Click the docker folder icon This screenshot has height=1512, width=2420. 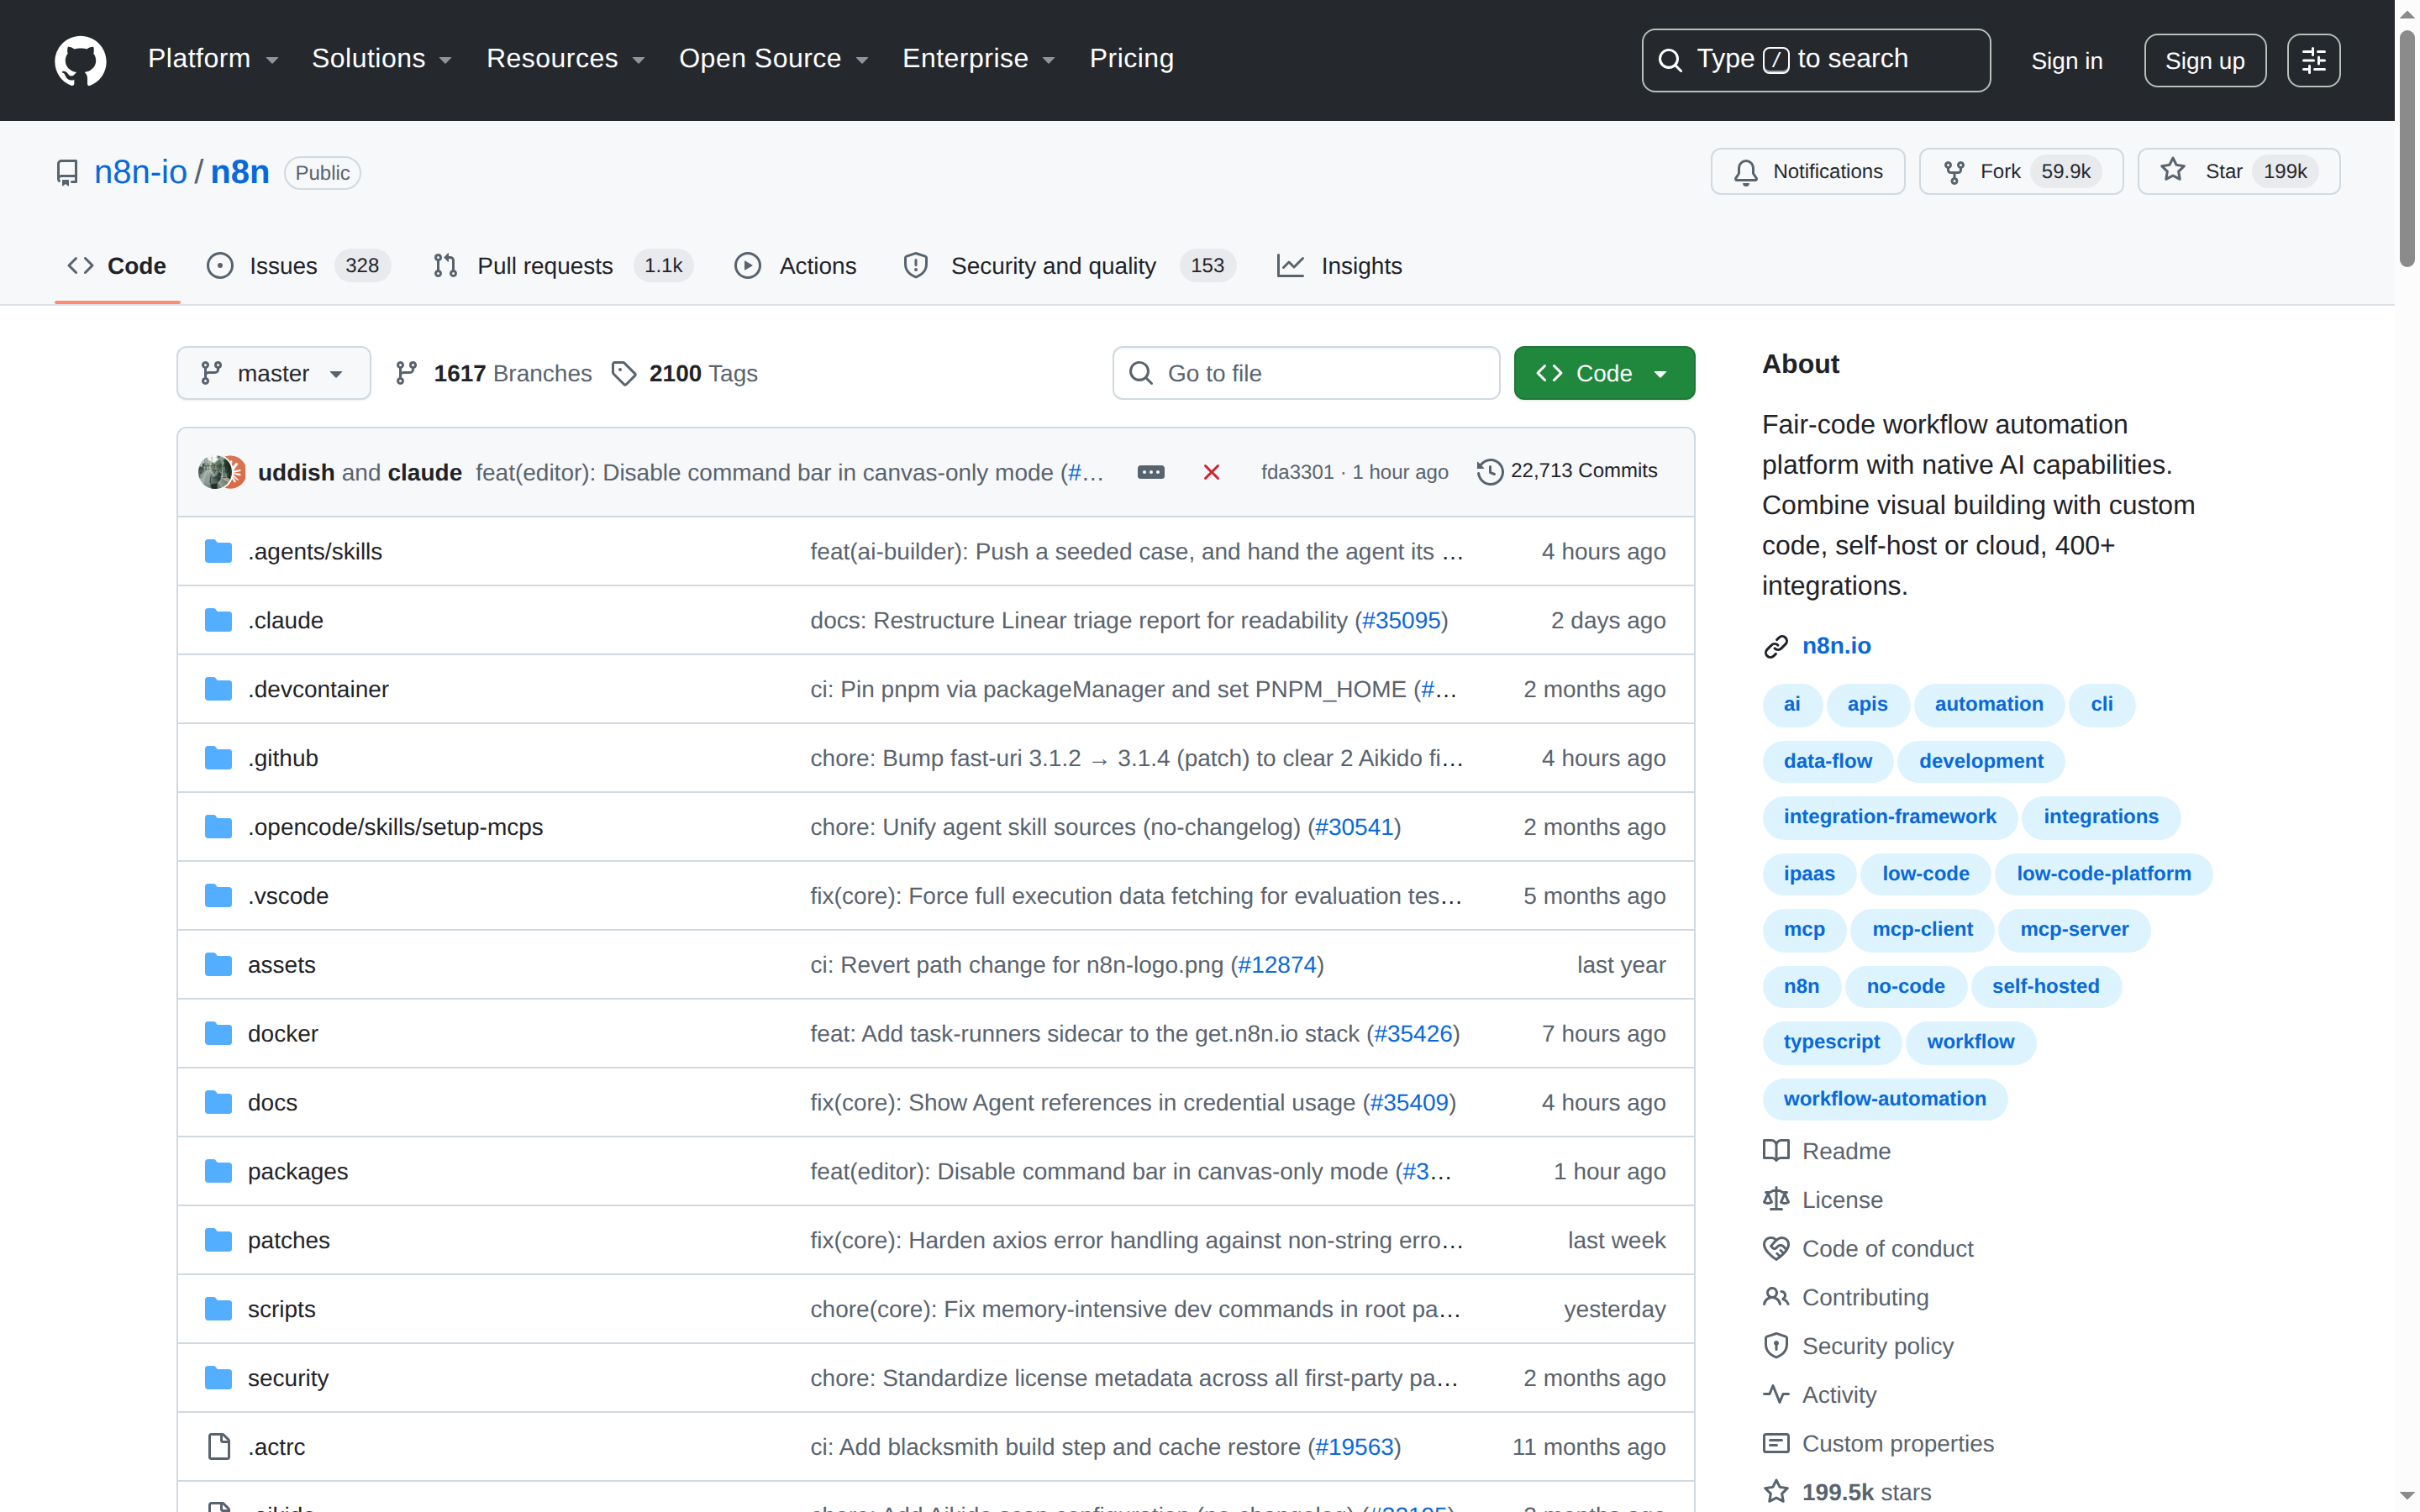point(218,1033)
